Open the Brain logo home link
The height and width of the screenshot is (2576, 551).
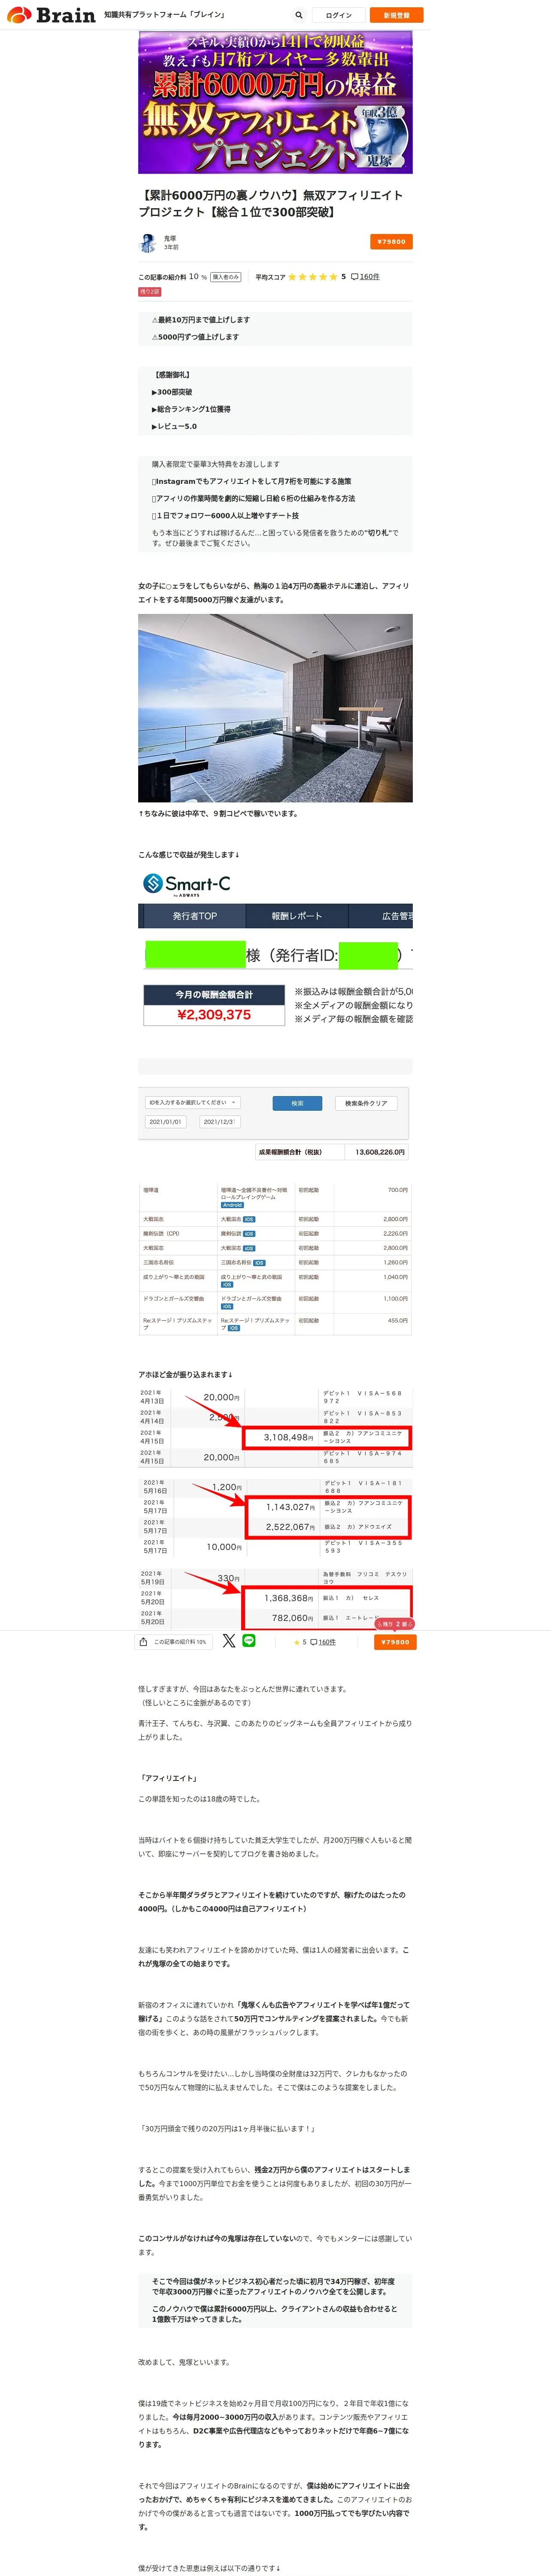point(52,15)
